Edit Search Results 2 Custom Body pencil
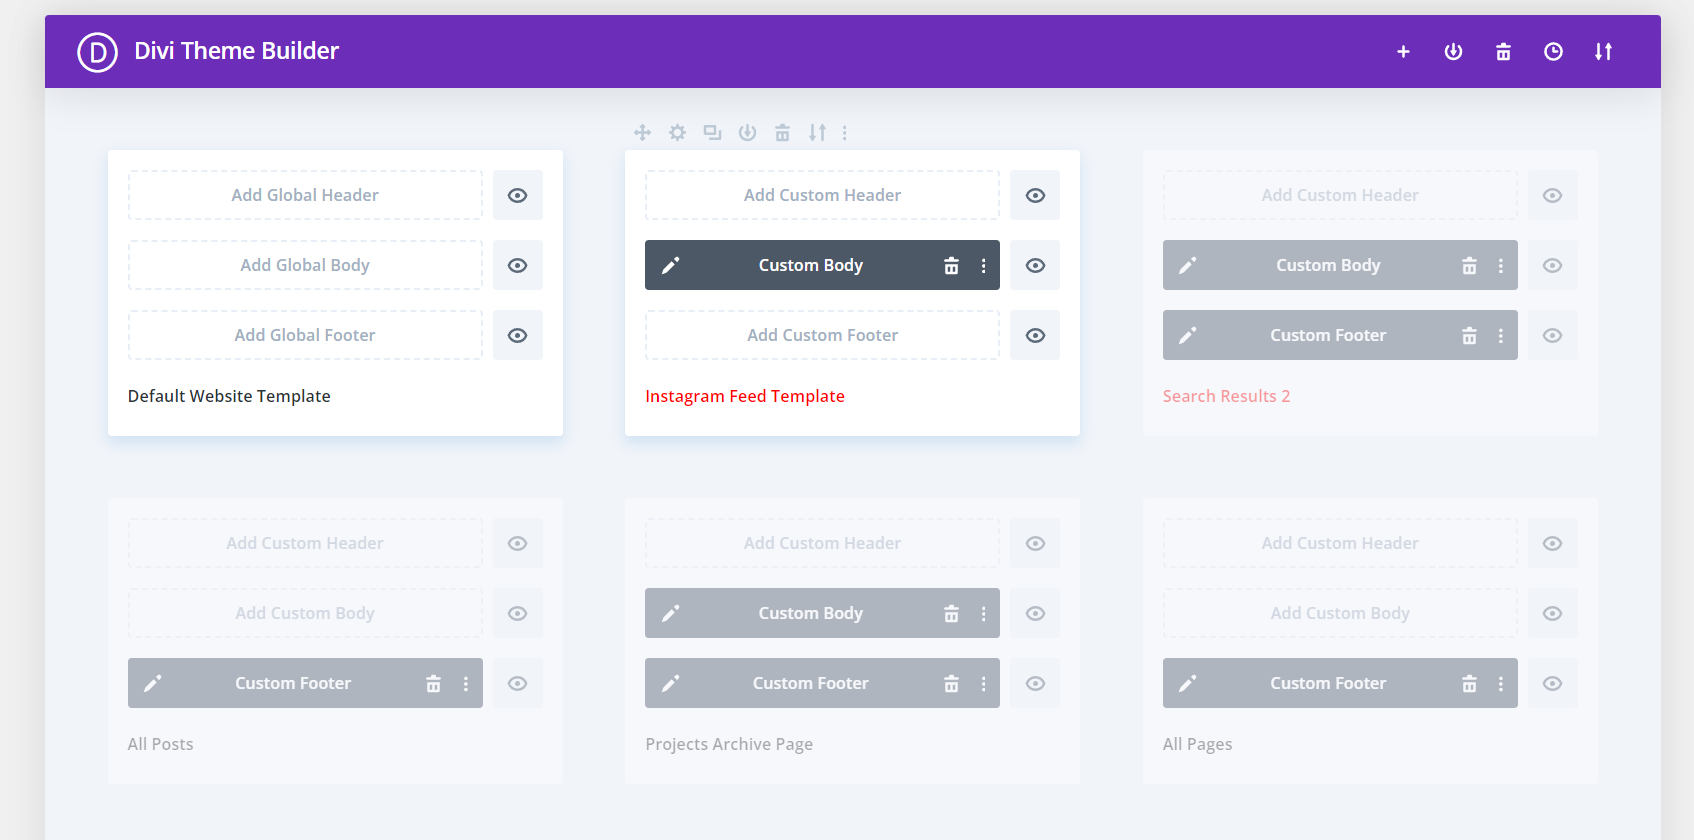Viewport: 1694px width, 840px height. pos(1188,265)
